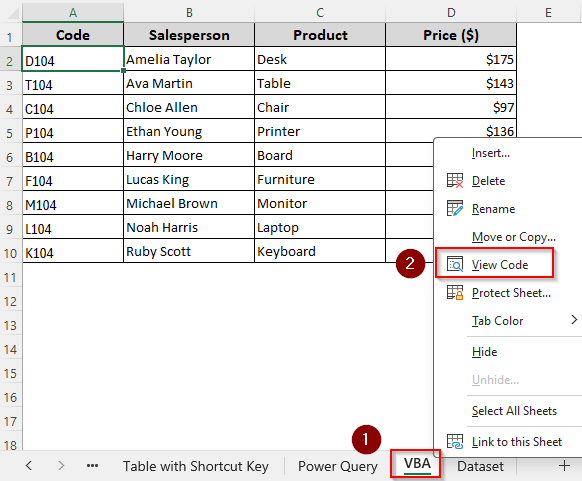Select the $97 price cell

451,107
